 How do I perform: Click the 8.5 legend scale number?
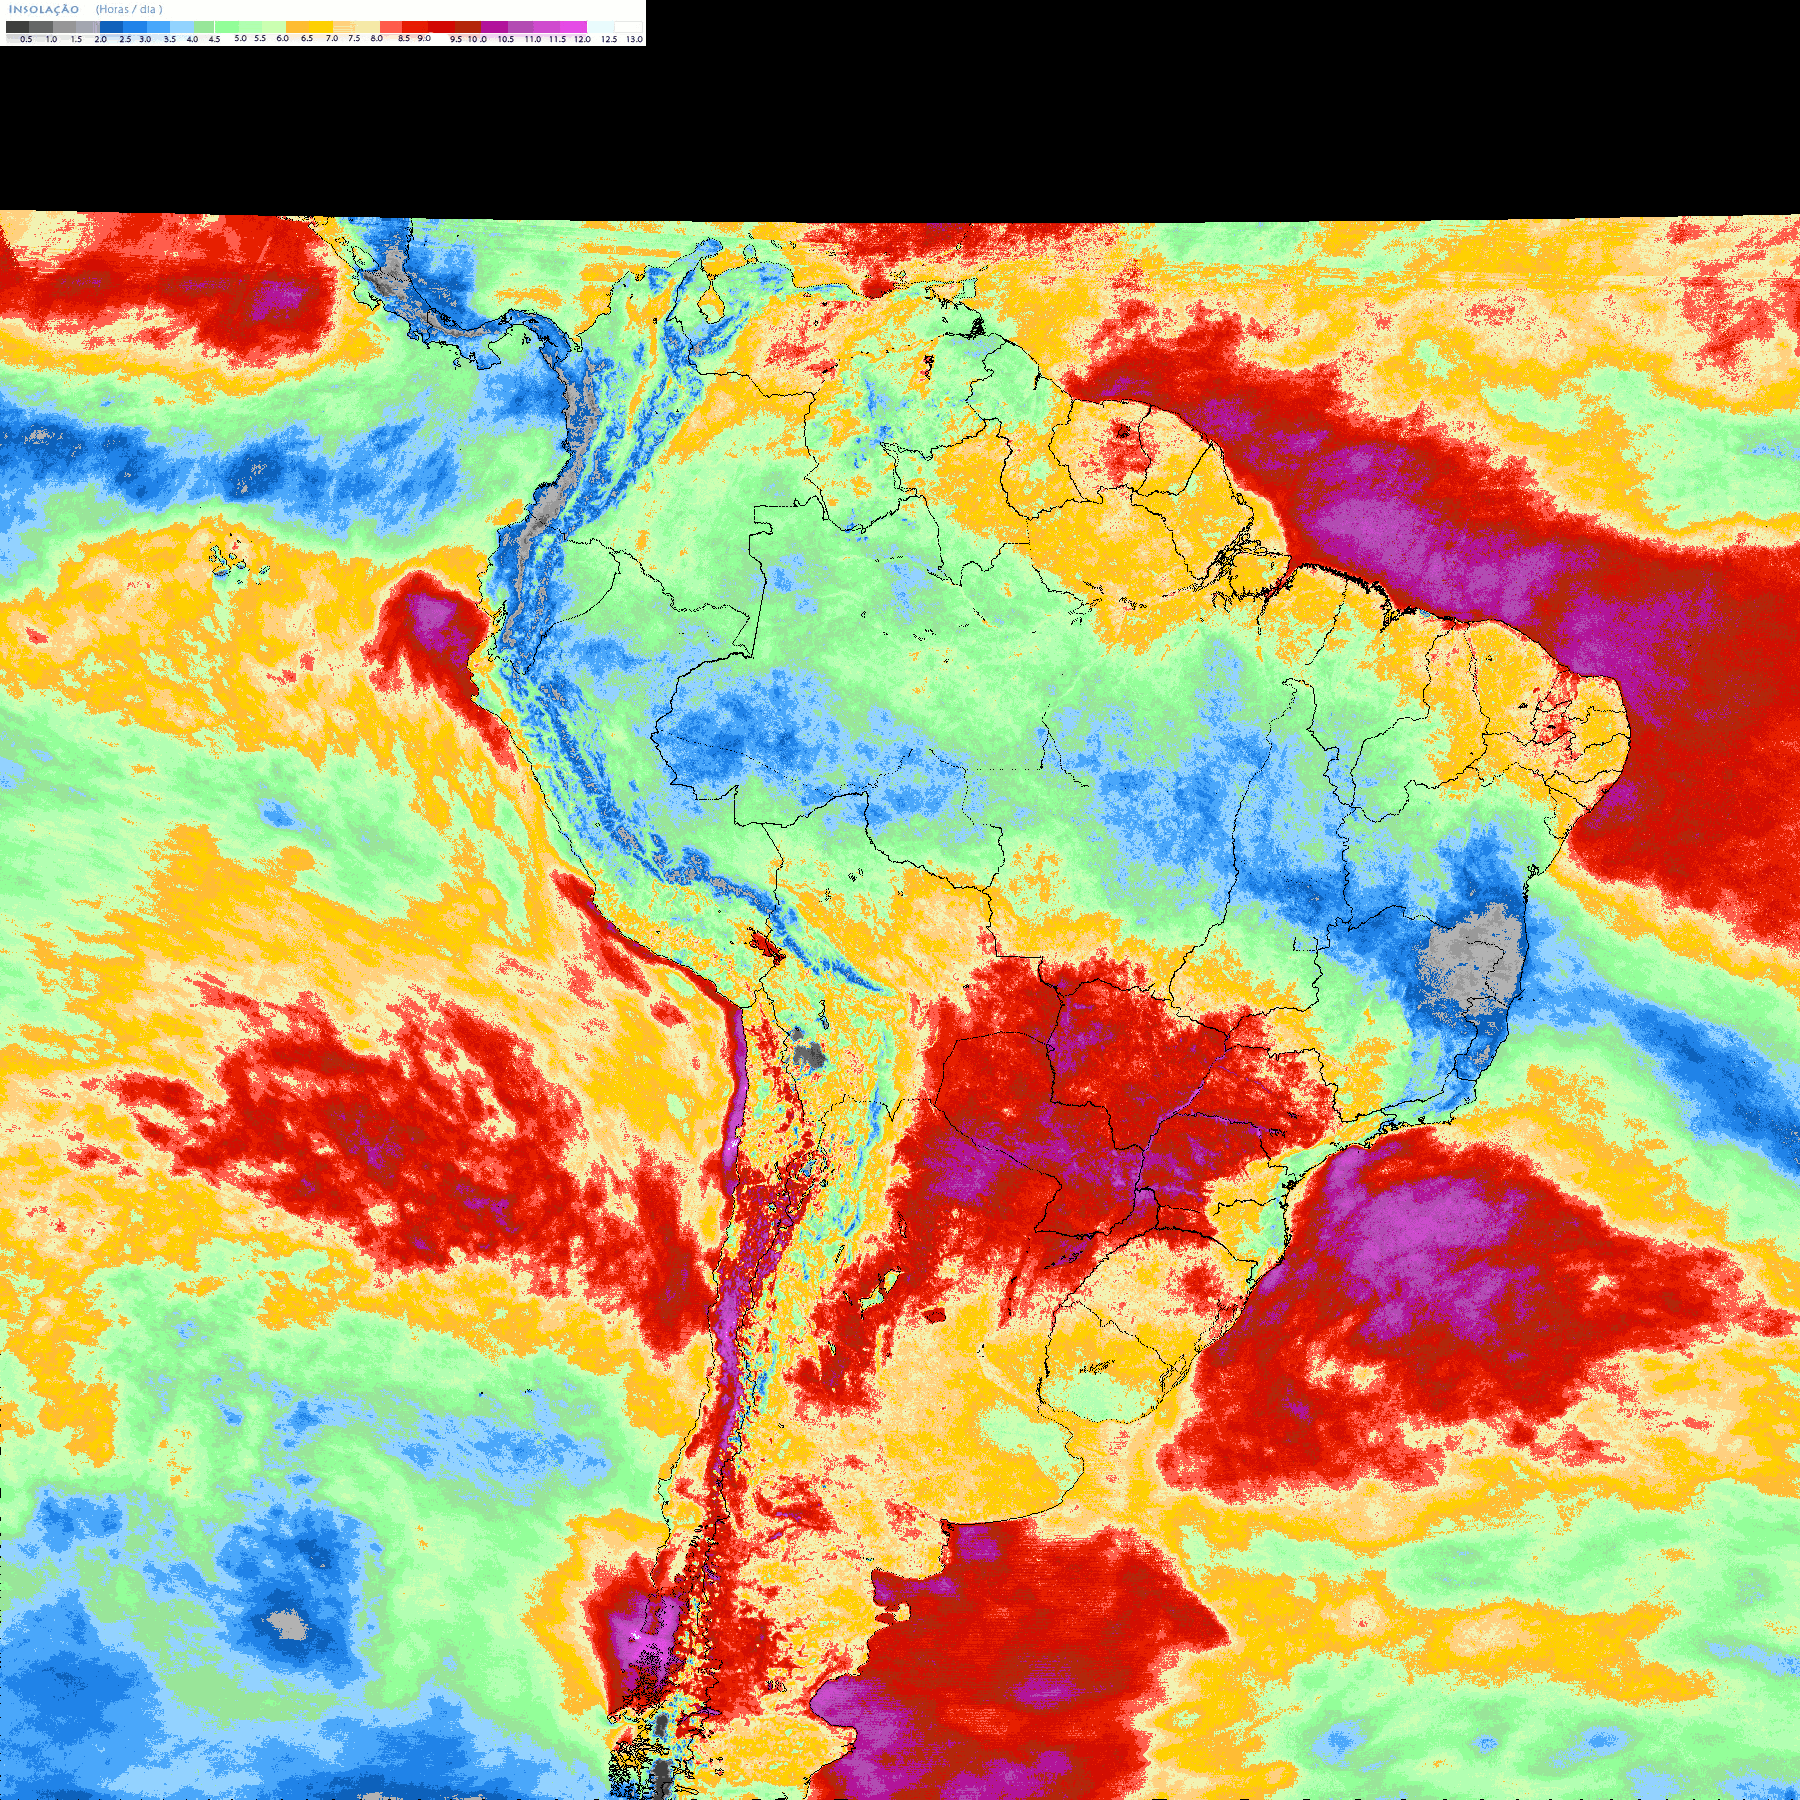404,38
